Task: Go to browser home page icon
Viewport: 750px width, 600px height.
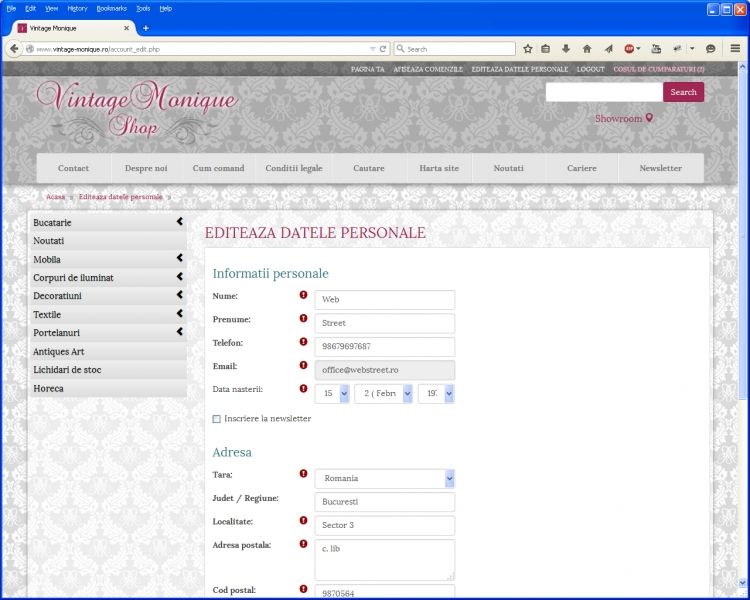Action: click(587, 48)
